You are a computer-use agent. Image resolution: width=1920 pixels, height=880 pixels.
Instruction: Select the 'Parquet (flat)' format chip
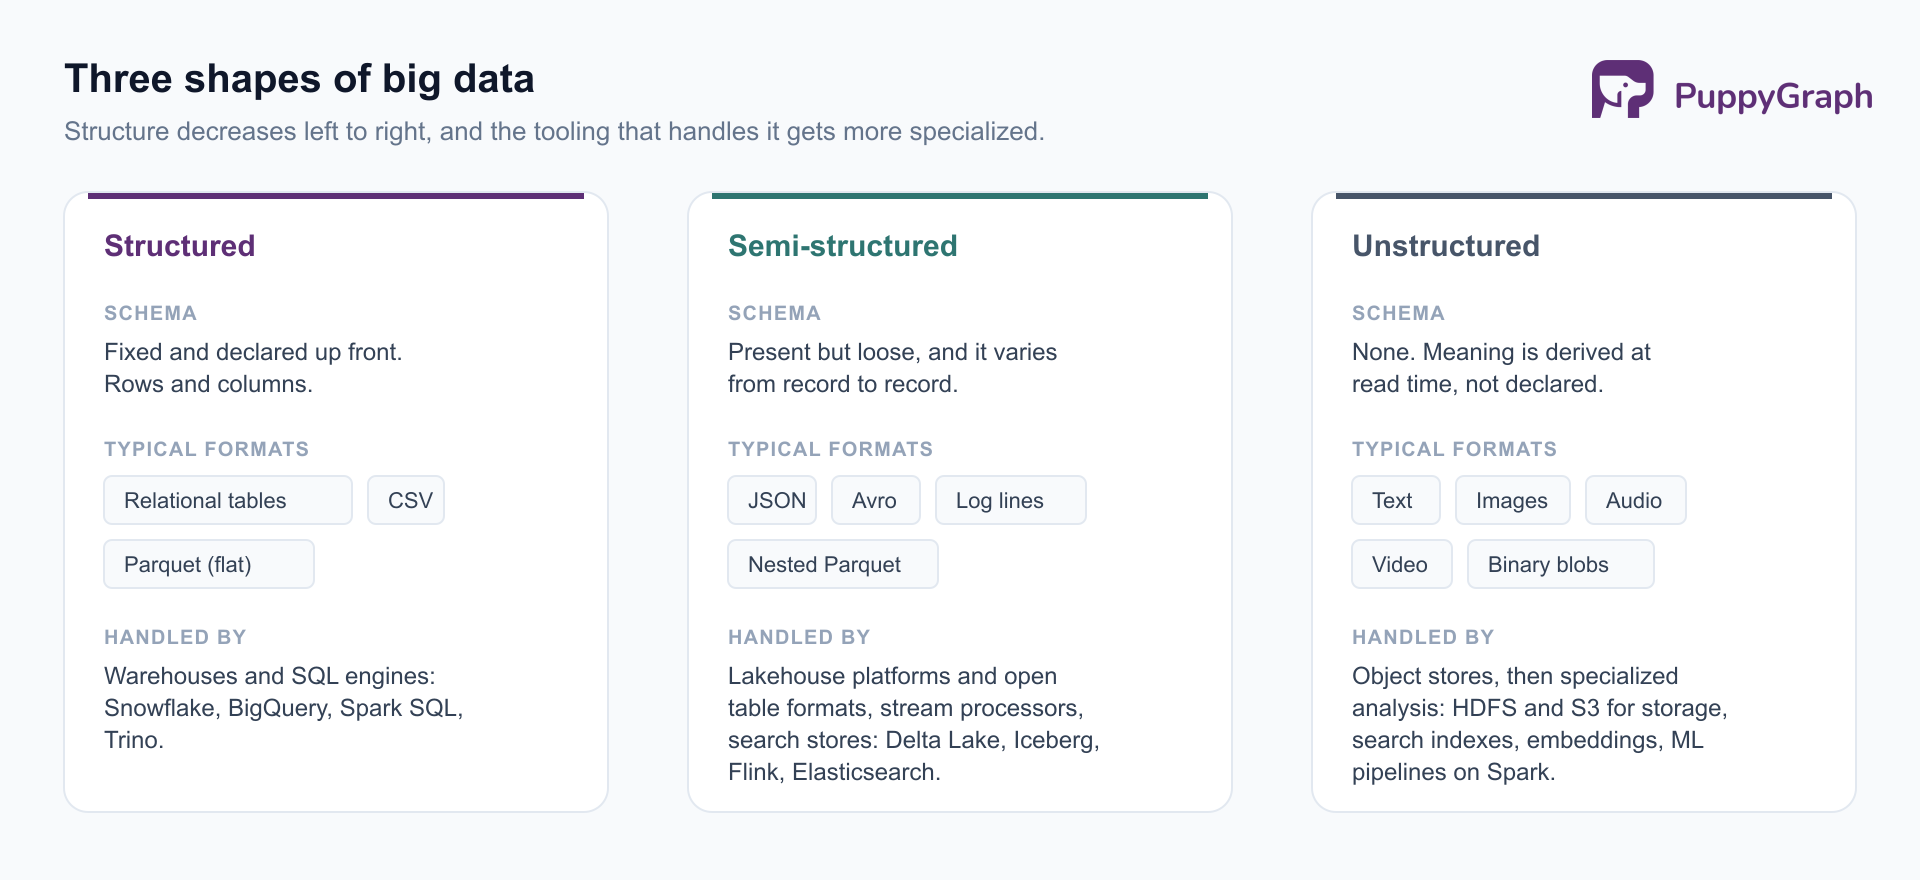tap(209, 564)
